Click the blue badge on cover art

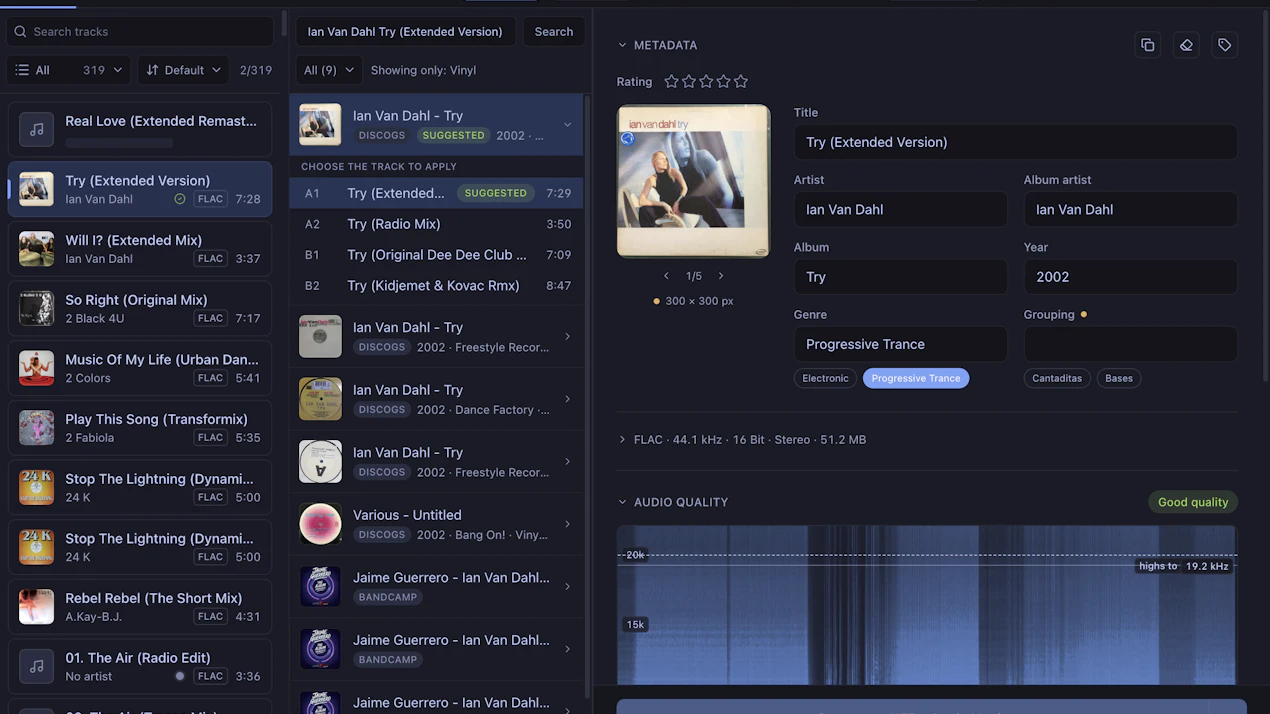[628, 138]
